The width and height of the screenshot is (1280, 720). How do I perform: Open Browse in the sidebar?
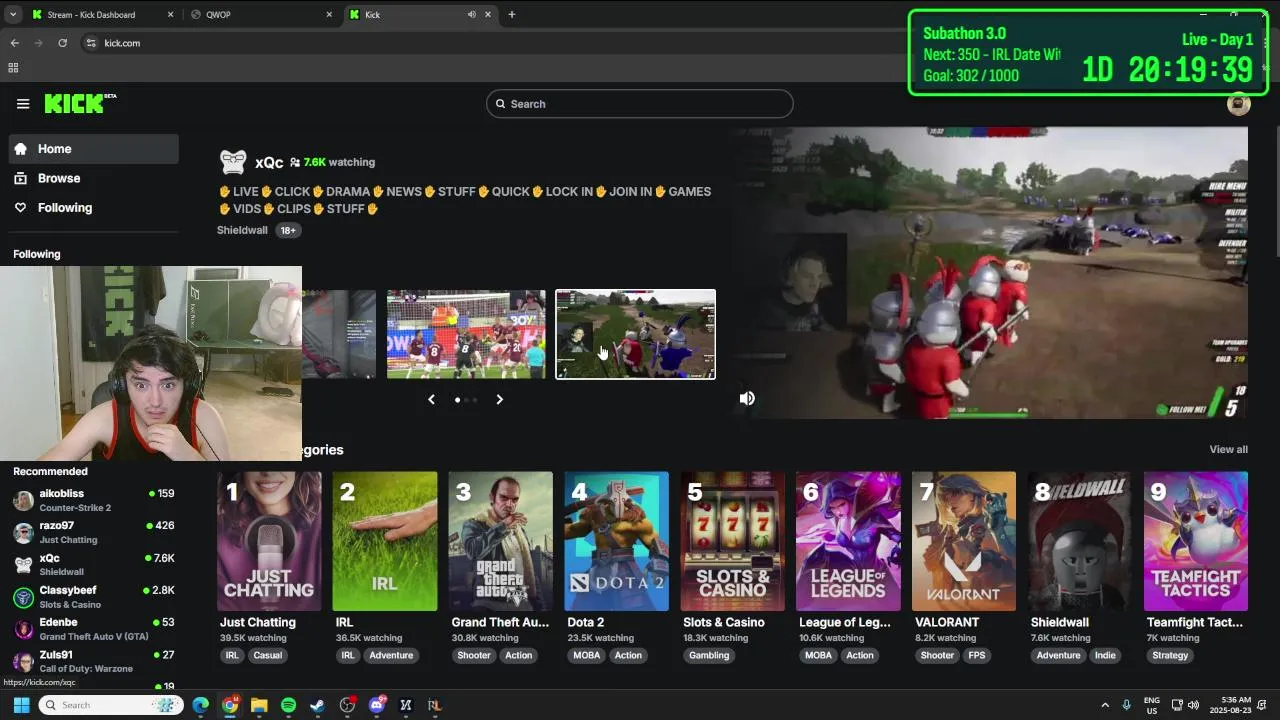94,178
